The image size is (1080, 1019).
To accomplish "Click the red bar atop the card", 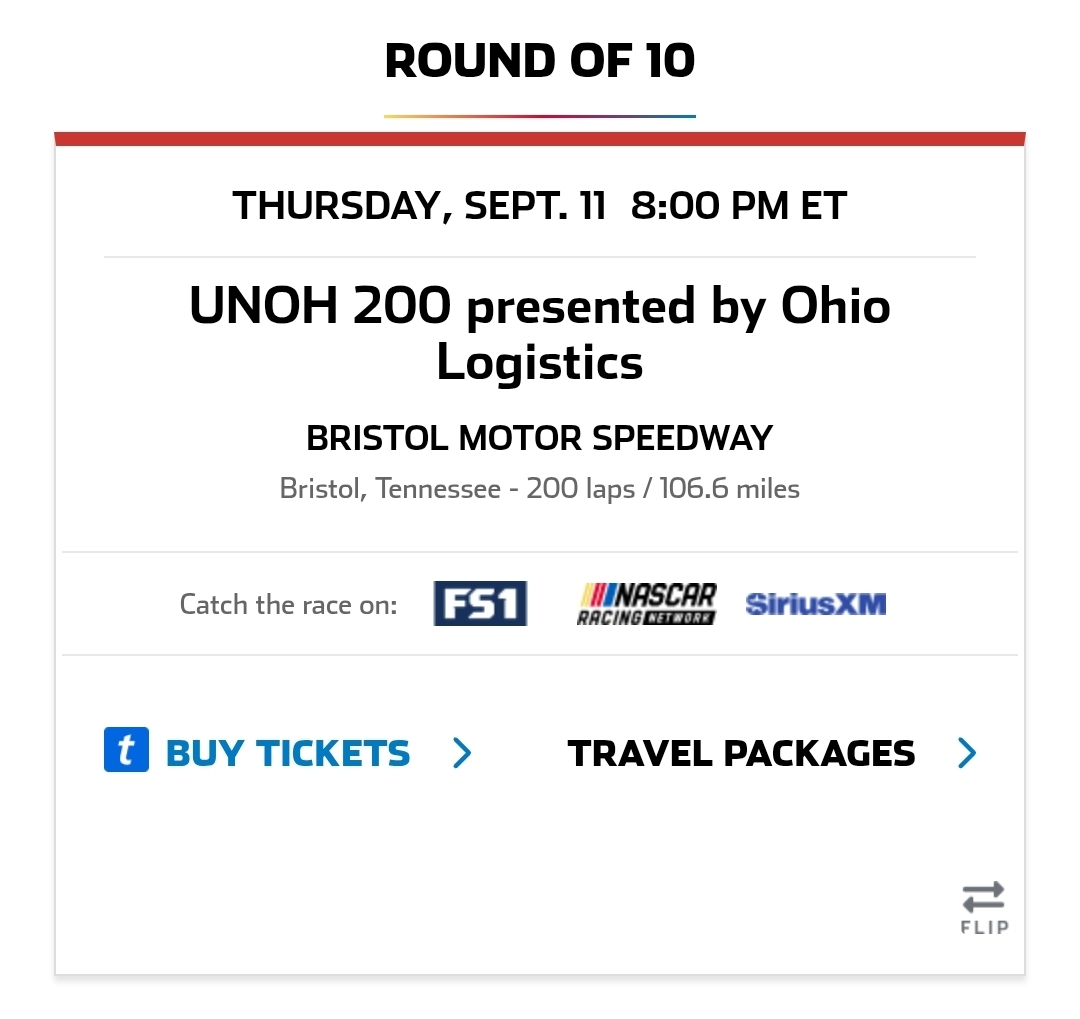I will coord(540,138).
